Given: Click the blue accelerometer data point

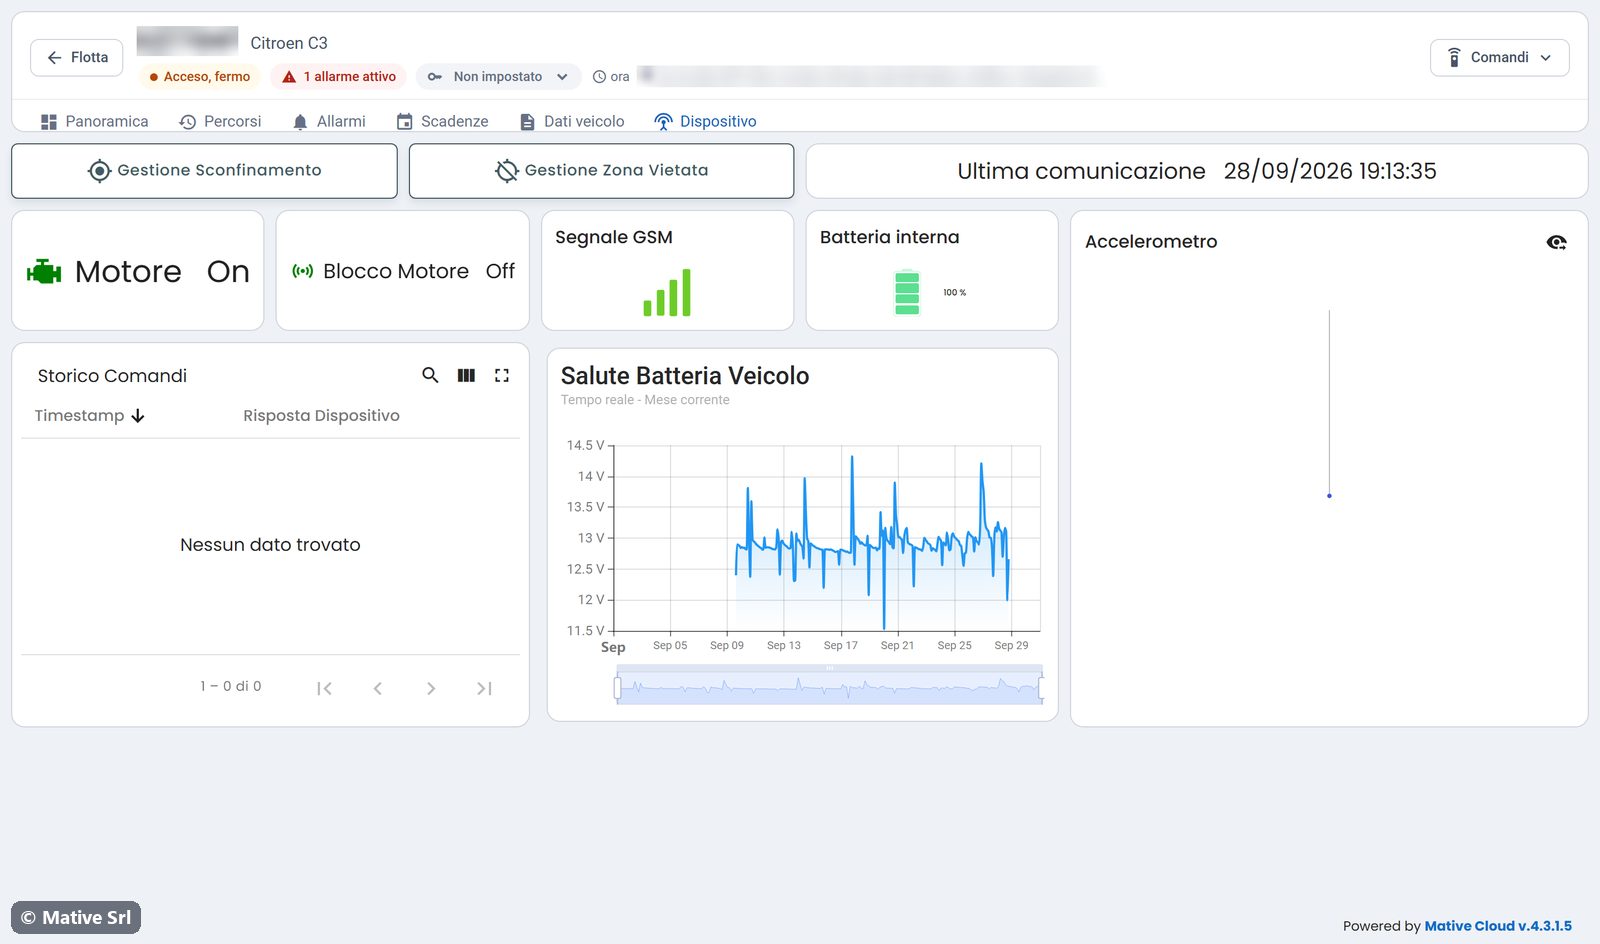Looking at the screenshot, I should point(1329,496).
